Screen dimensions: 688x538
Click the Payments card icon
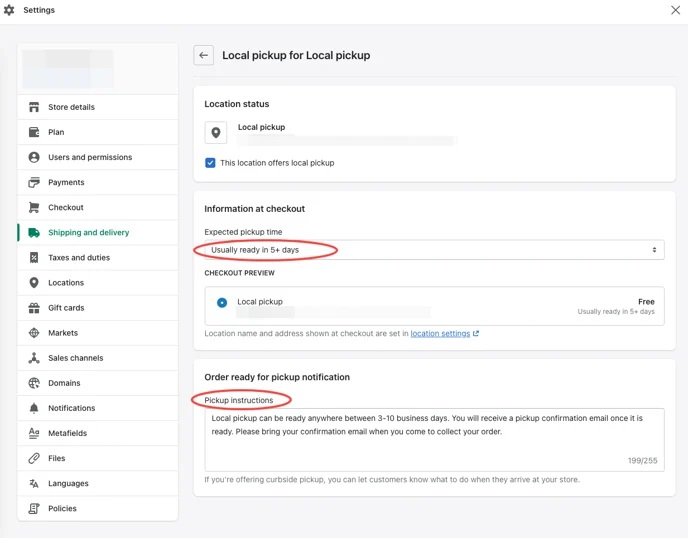click(34, 182)
